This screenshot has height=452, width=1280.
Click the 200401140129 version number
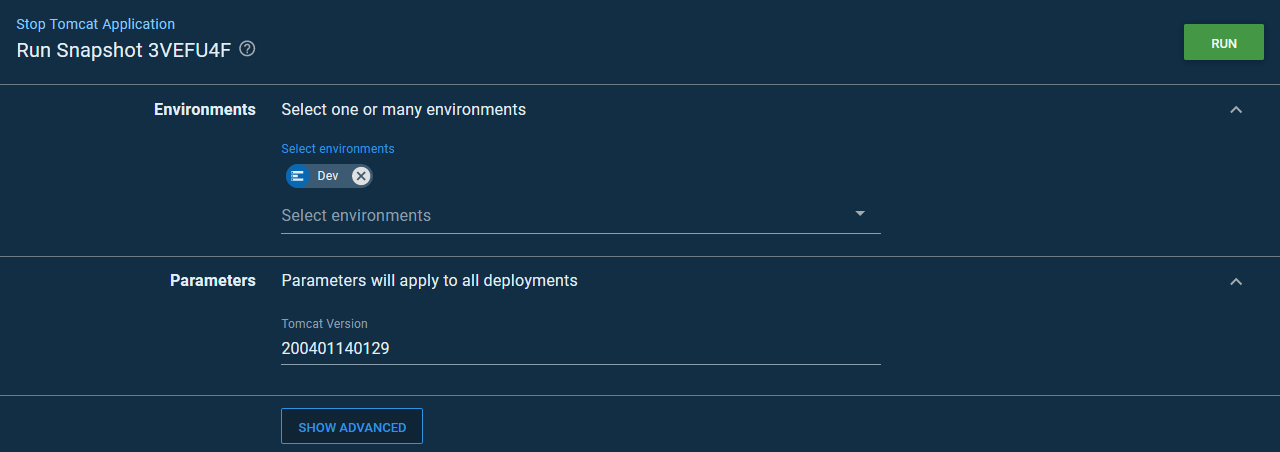click(x=335, y=348)
